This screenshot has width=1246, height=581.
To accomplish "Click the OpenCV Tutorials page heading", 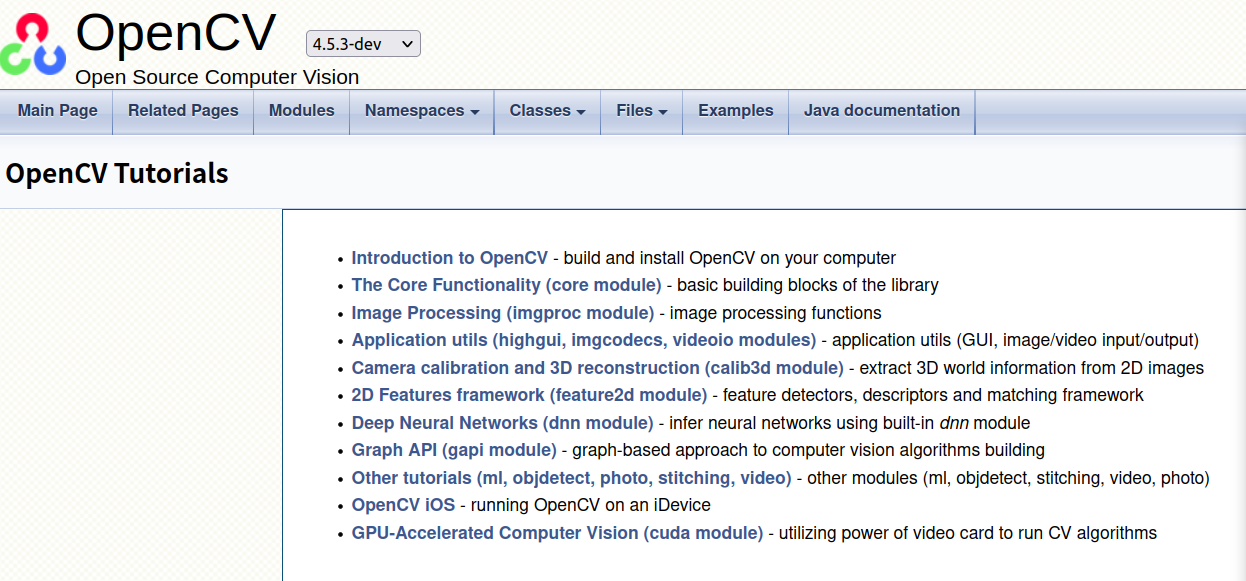I will click(117, 173).
